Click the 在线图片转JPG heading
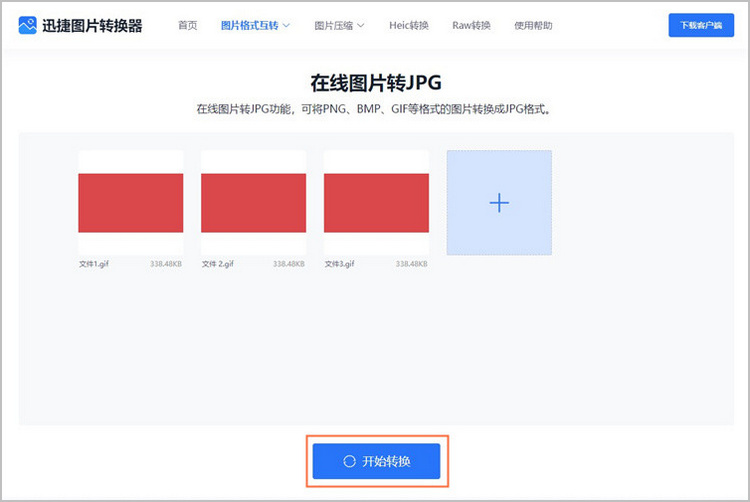Screen dimensions: 750x502 pyautogui.click(x=376, y=83)
